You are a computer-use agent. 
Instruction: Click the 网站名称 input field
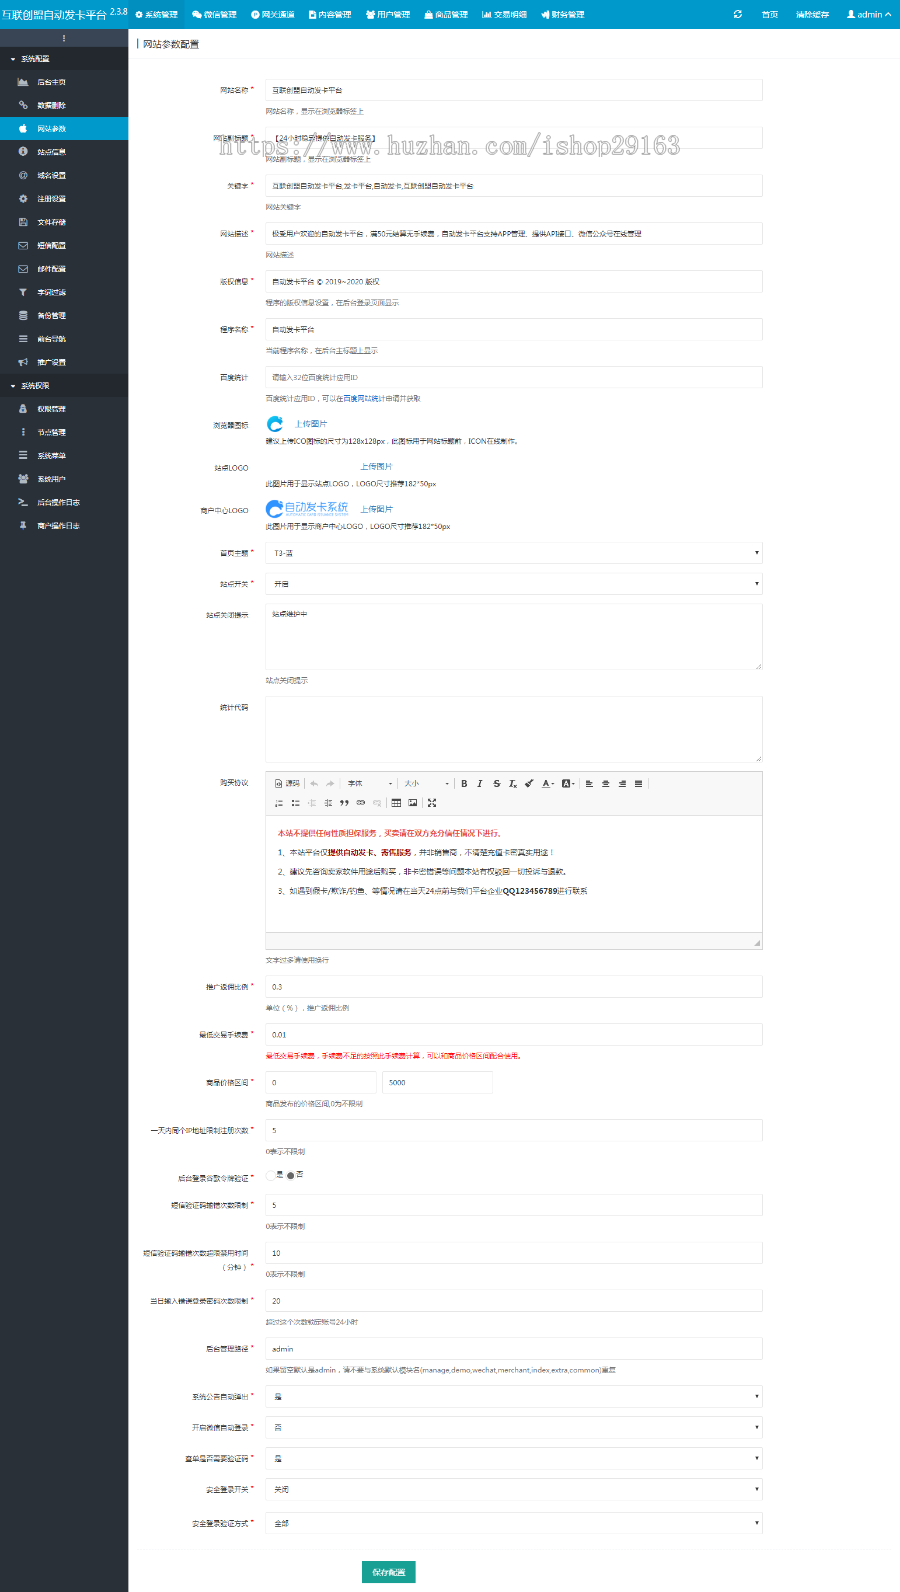[x=513, y=90]
